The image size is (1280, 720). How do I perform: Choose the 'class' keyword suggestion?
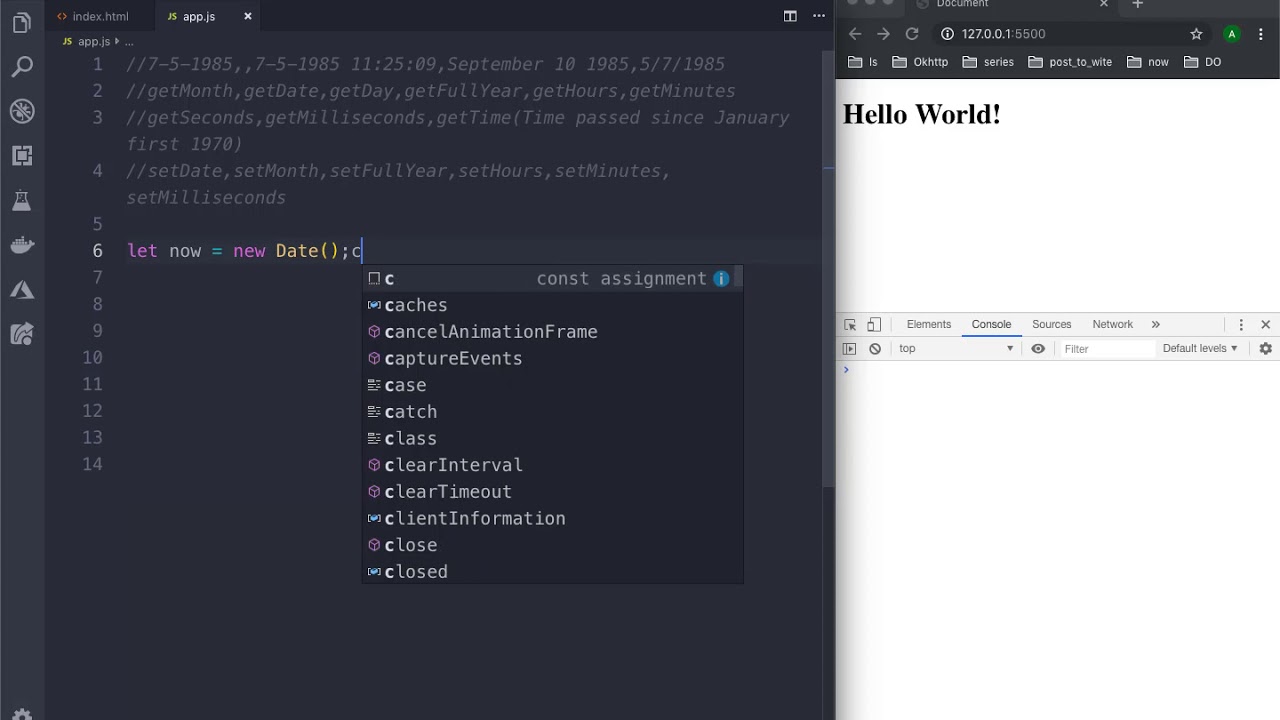(x=552, y=438)
